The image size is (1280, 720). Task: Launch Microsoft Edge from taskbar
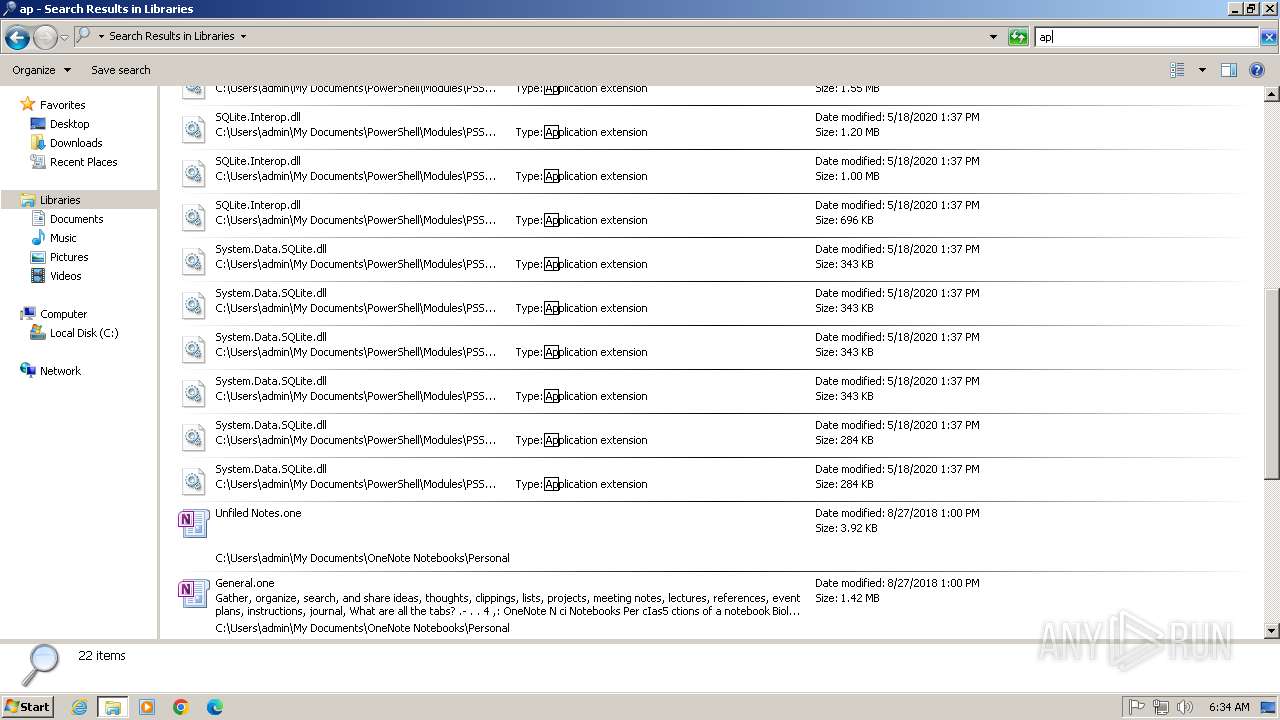point(215,707)
